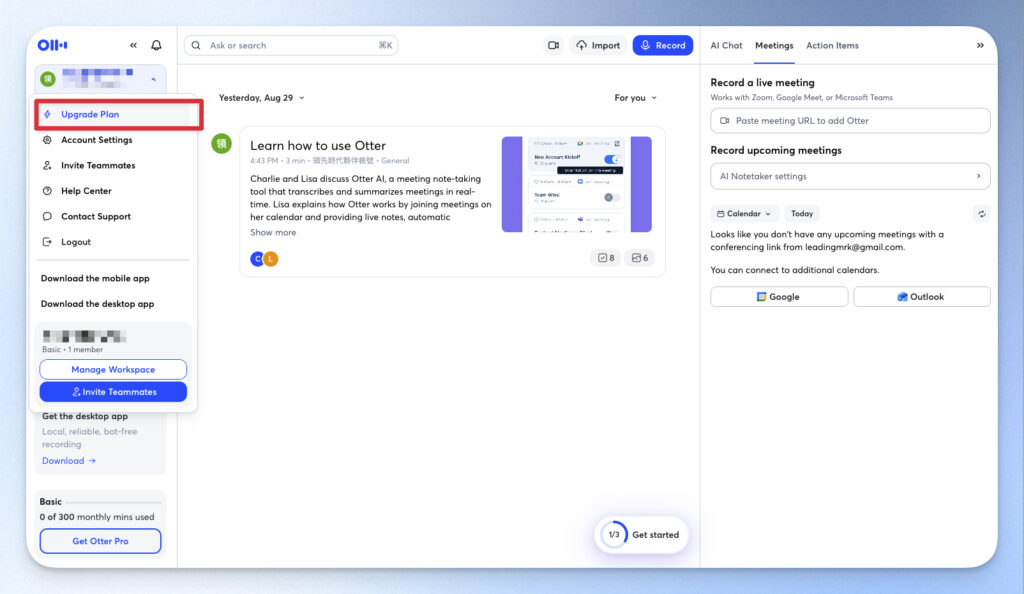Image resolution: width=1024 pixels, height=594 pixels.
Task: Click the Import button
Action: 598,45
